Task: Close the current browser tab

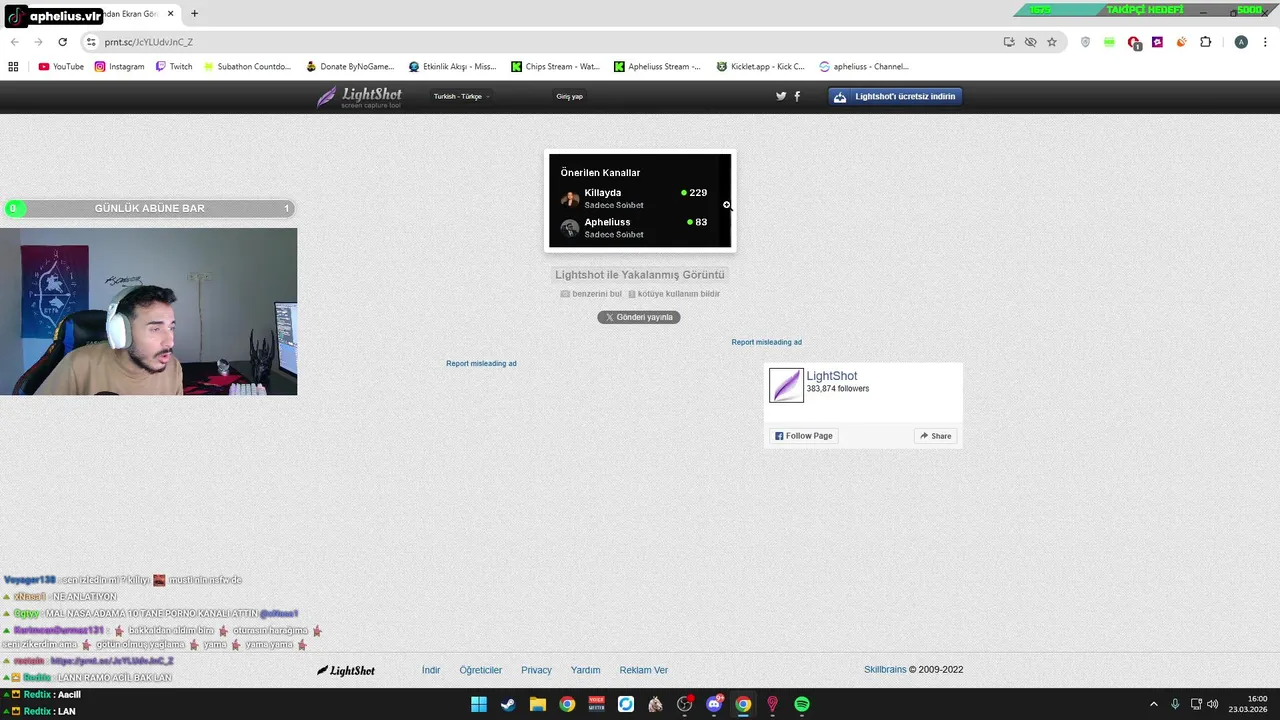Action: coord(170,14)
